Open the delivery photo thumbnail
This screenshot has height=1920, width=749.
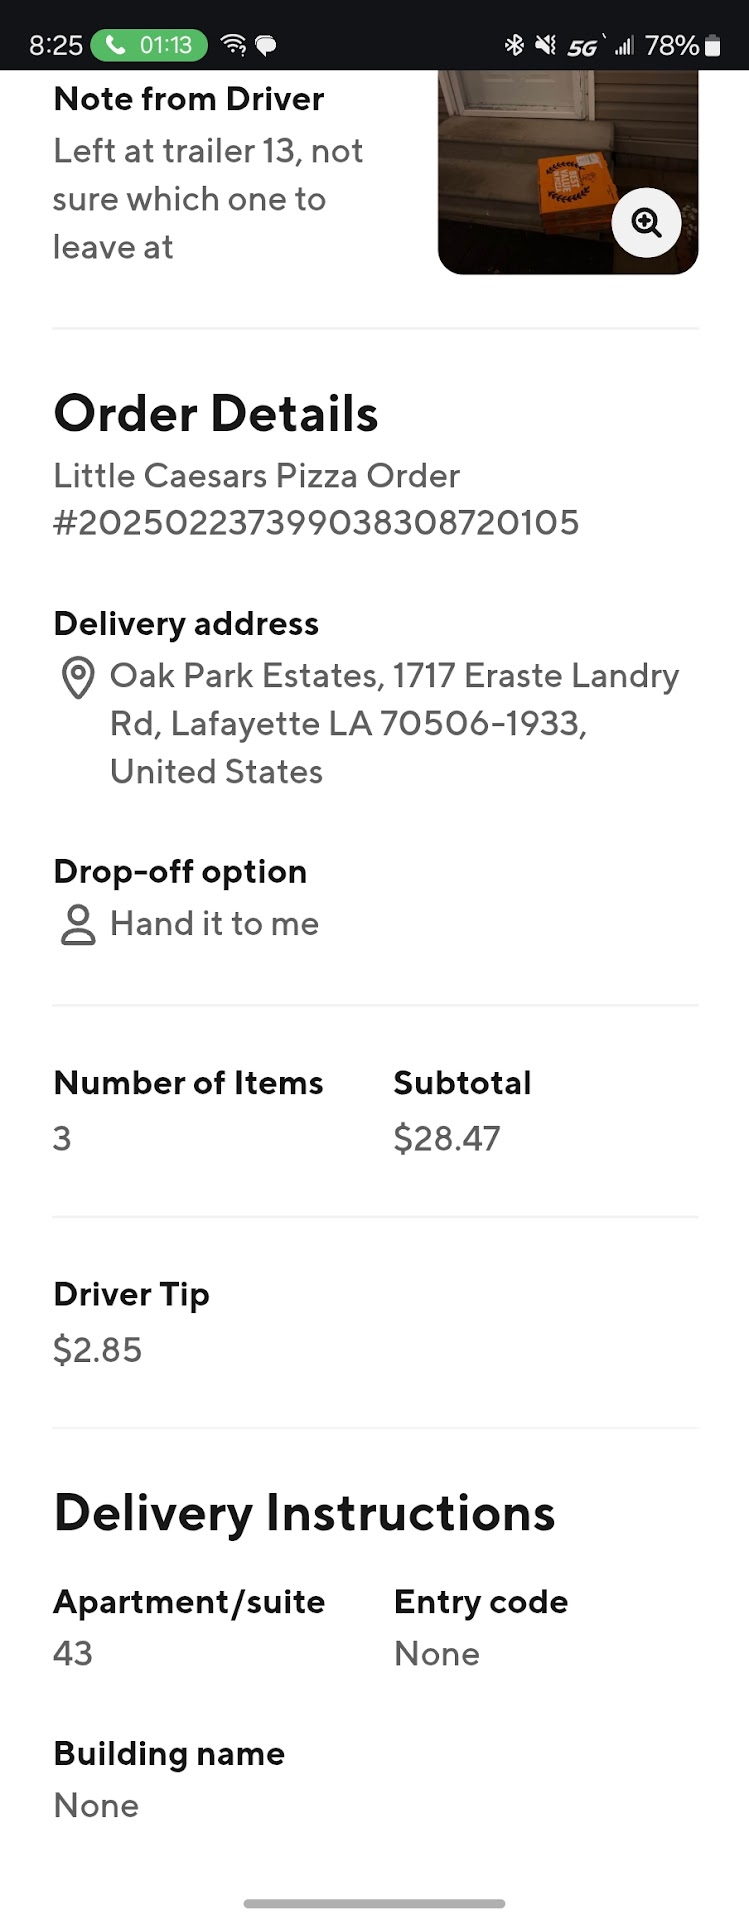pos(540,170)
